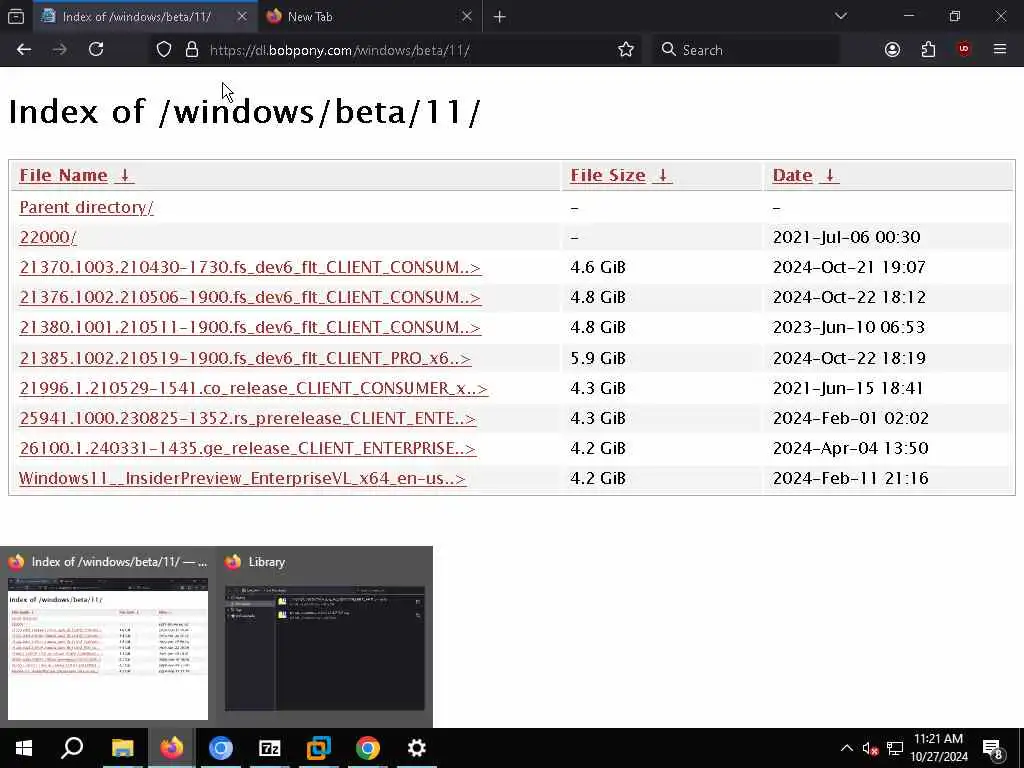1024x768 pixels.
Task: Reload the current page
Action: 96,50
